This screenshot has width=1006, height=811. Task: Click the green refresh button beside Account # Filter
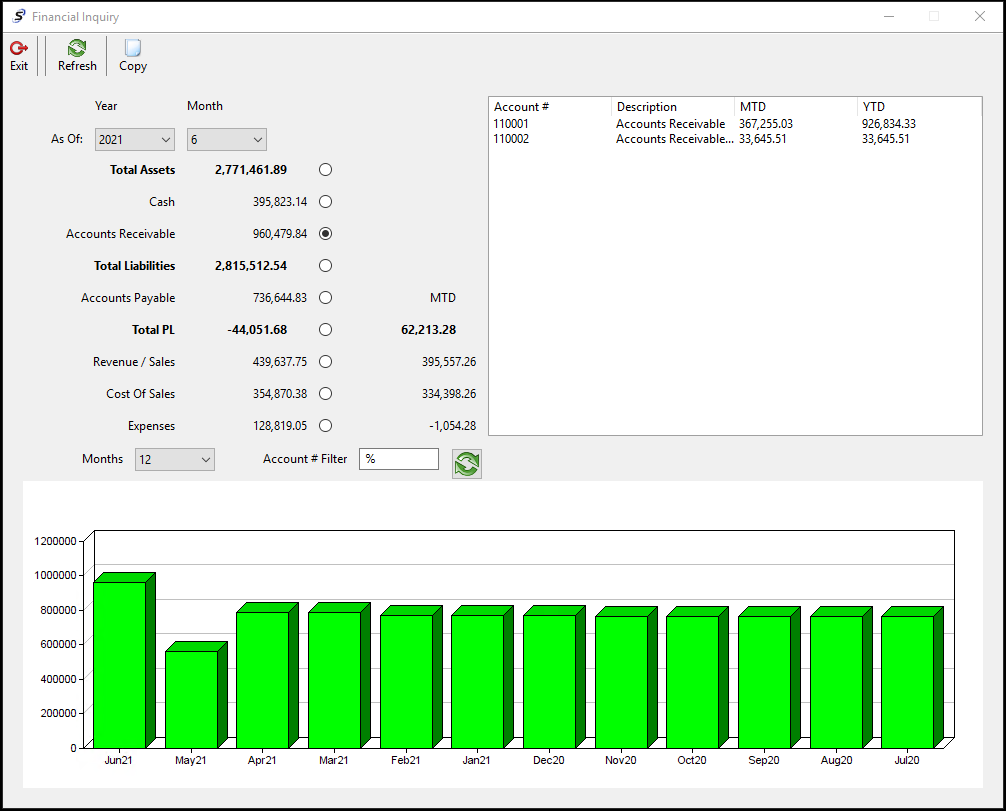466,463
